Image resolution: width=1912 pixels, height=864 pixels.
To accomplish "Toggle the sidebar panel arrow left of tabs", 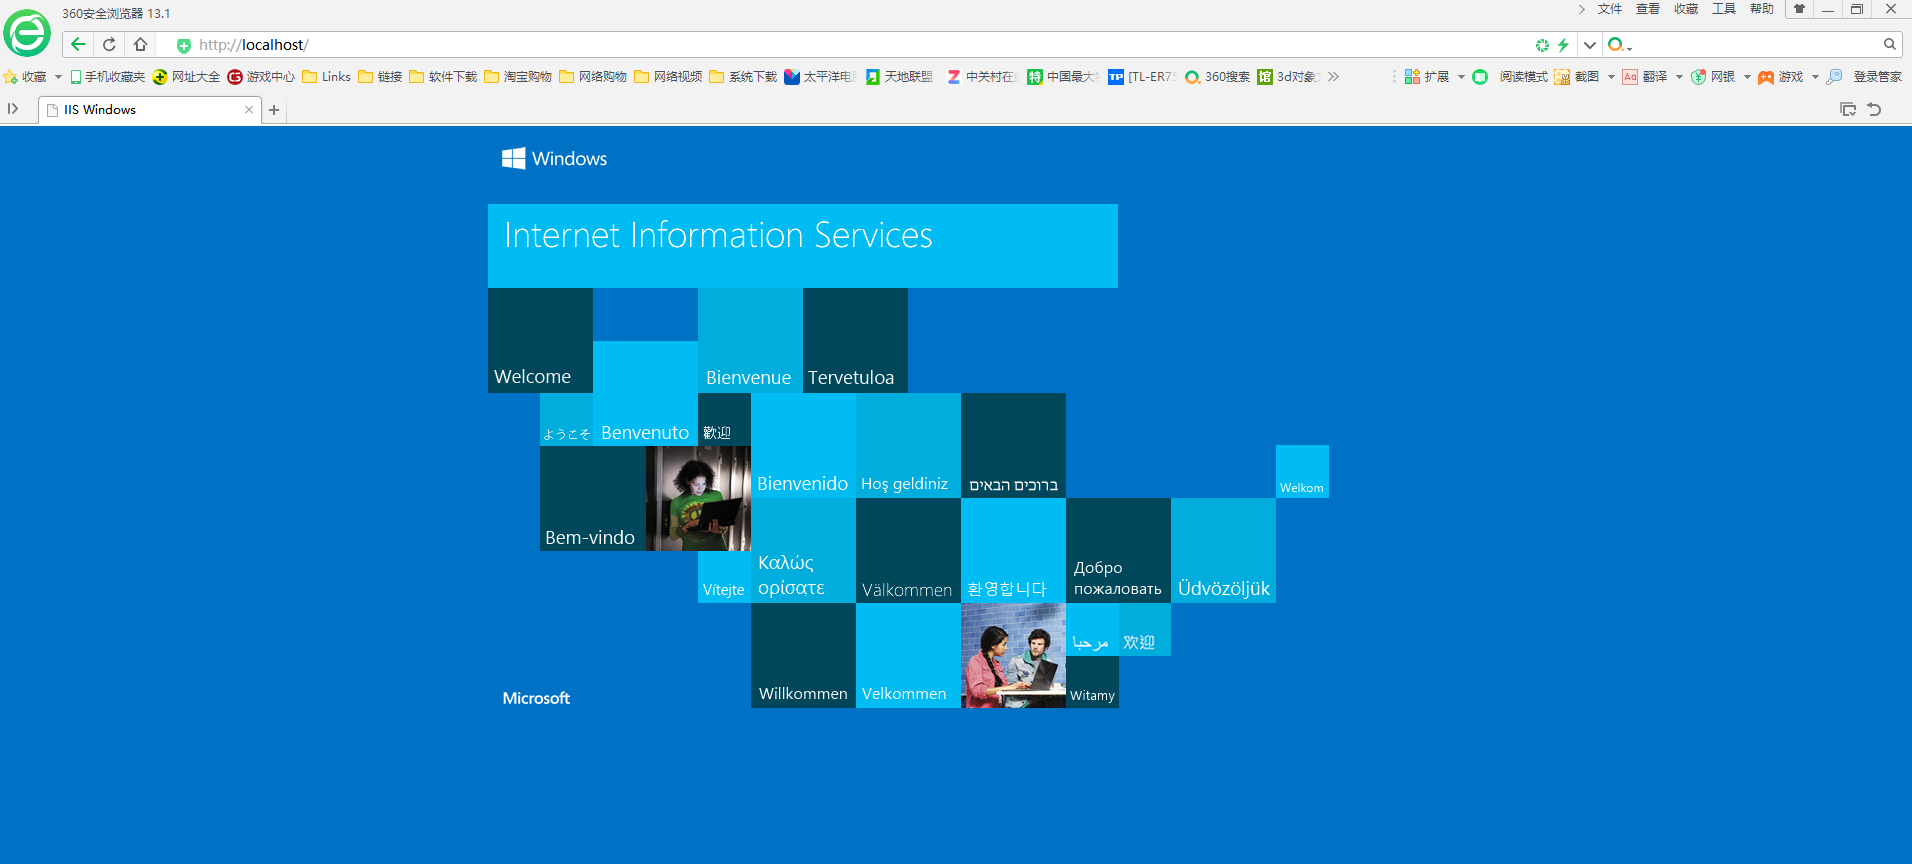I will [13, 109].
